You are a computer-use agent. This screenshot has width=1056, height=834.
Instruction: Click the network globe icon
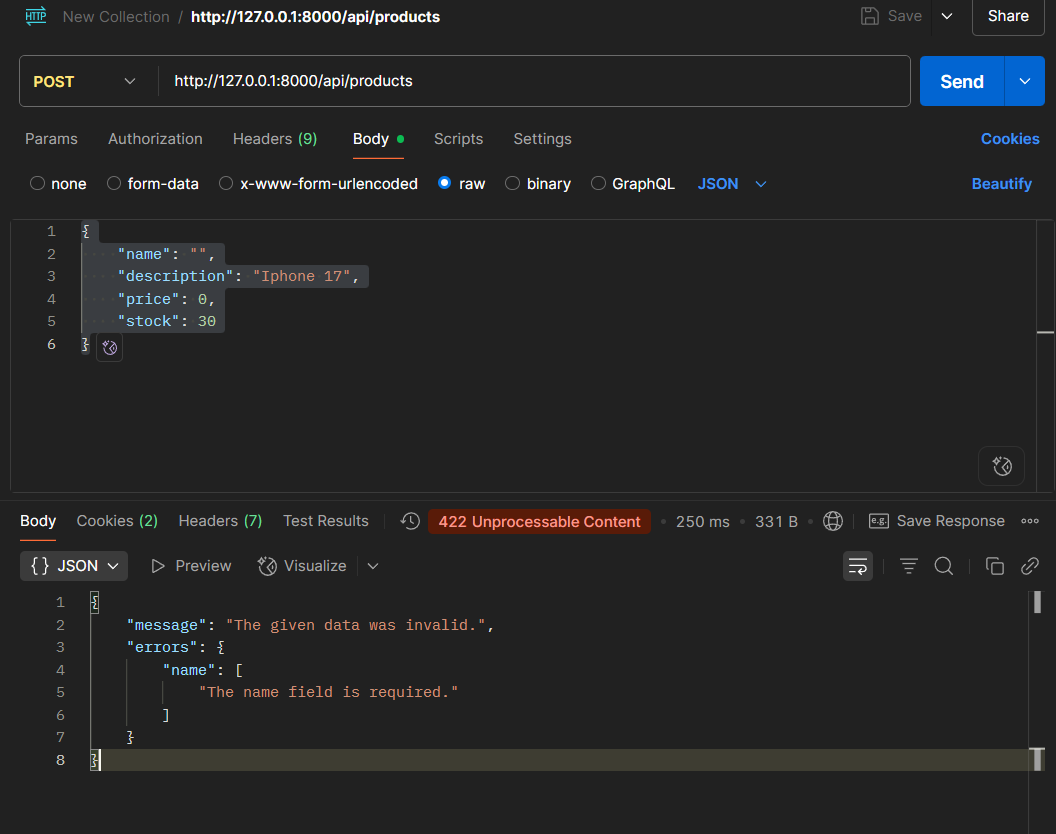tap(832, 521)
